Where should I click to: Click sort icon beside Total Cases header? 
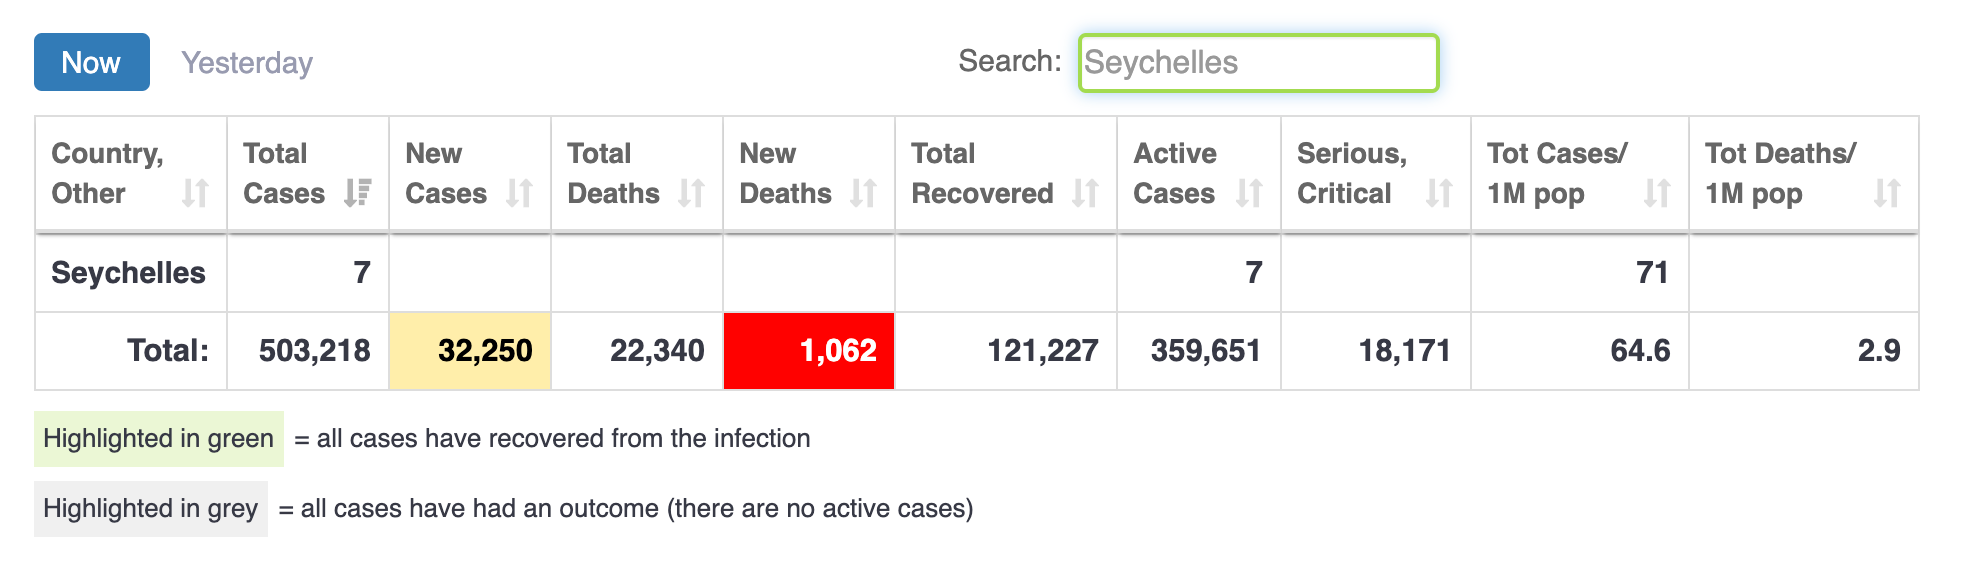click(x=357, y=193)
